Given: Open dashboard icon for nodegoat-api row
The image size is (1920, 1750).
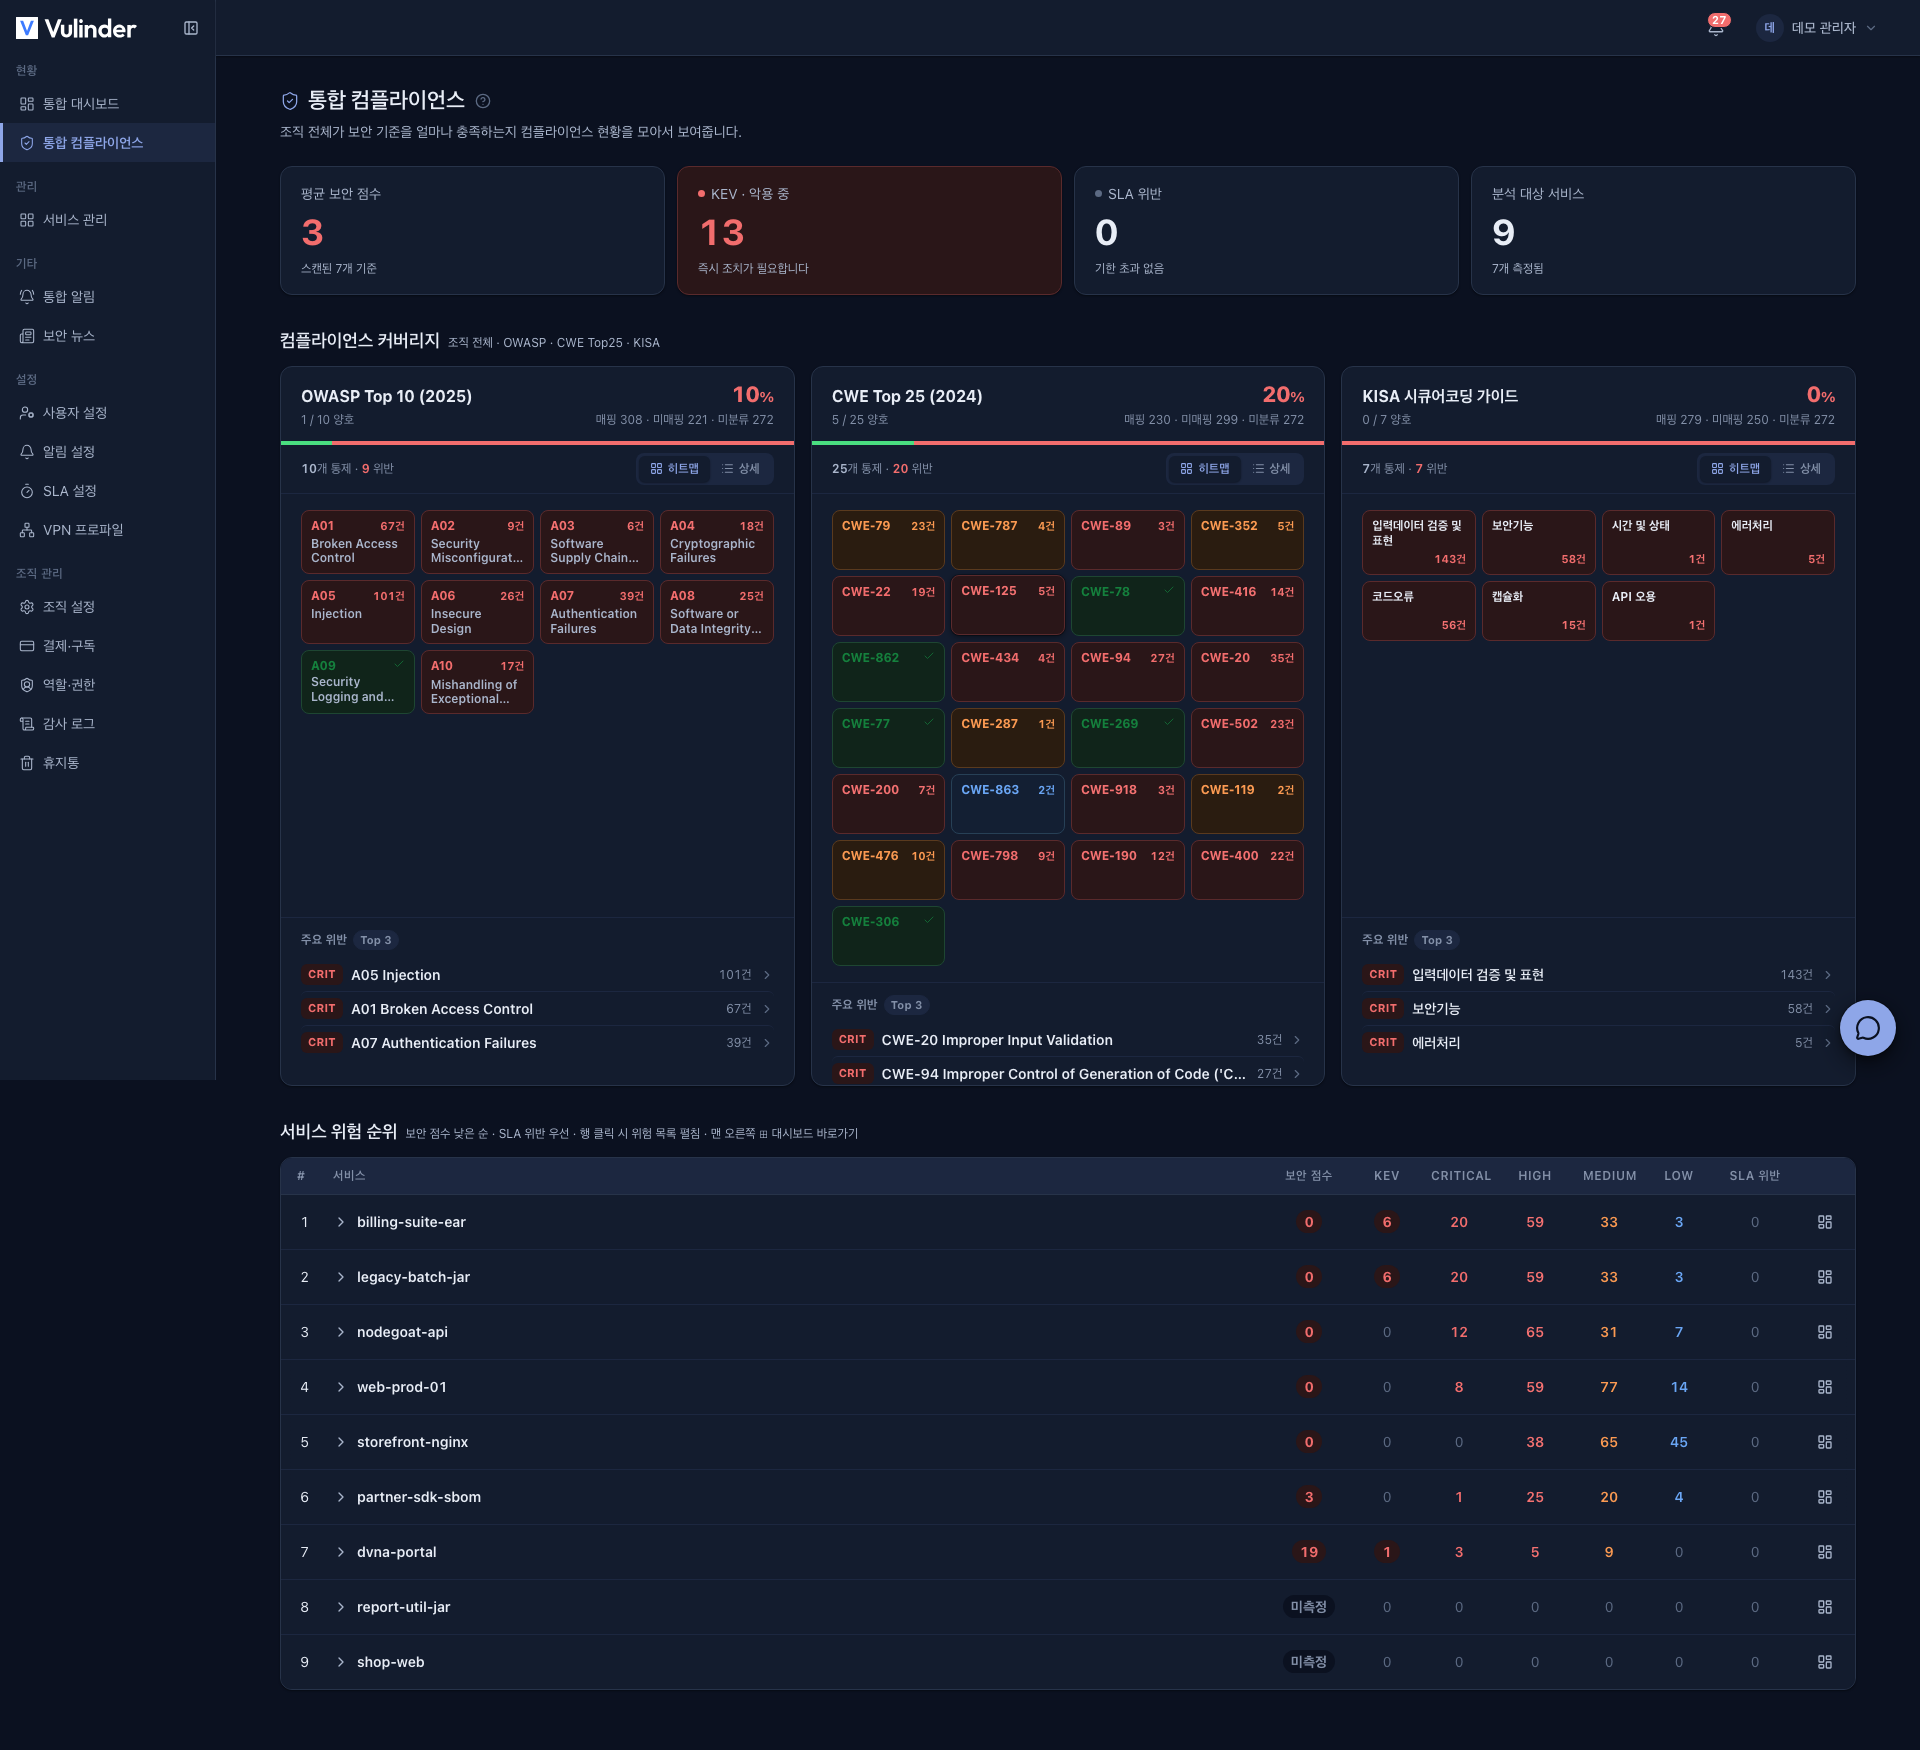Looking at the screenshot, I should [1825, 1332].
